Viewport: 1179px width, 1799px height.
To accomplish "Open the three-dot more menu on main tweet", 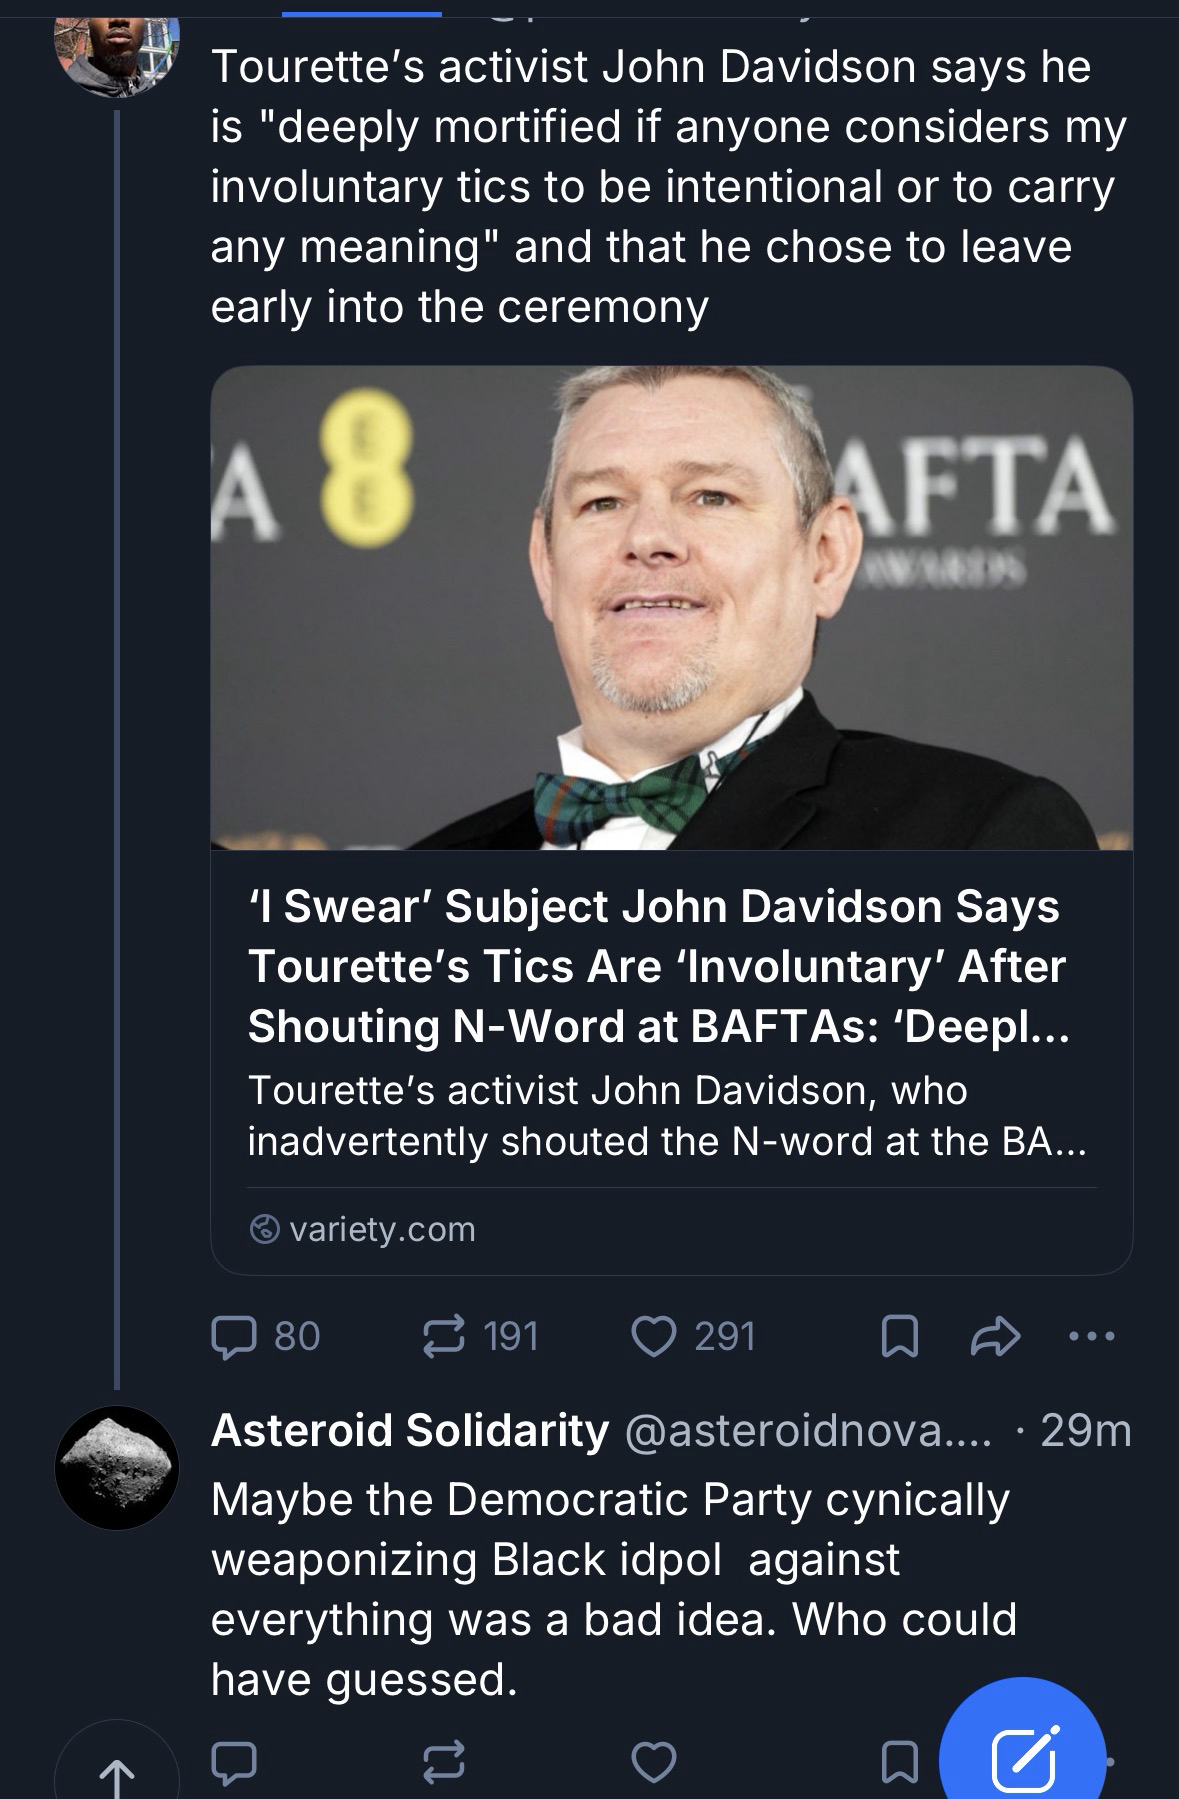I will [x=1091, y=1337].
